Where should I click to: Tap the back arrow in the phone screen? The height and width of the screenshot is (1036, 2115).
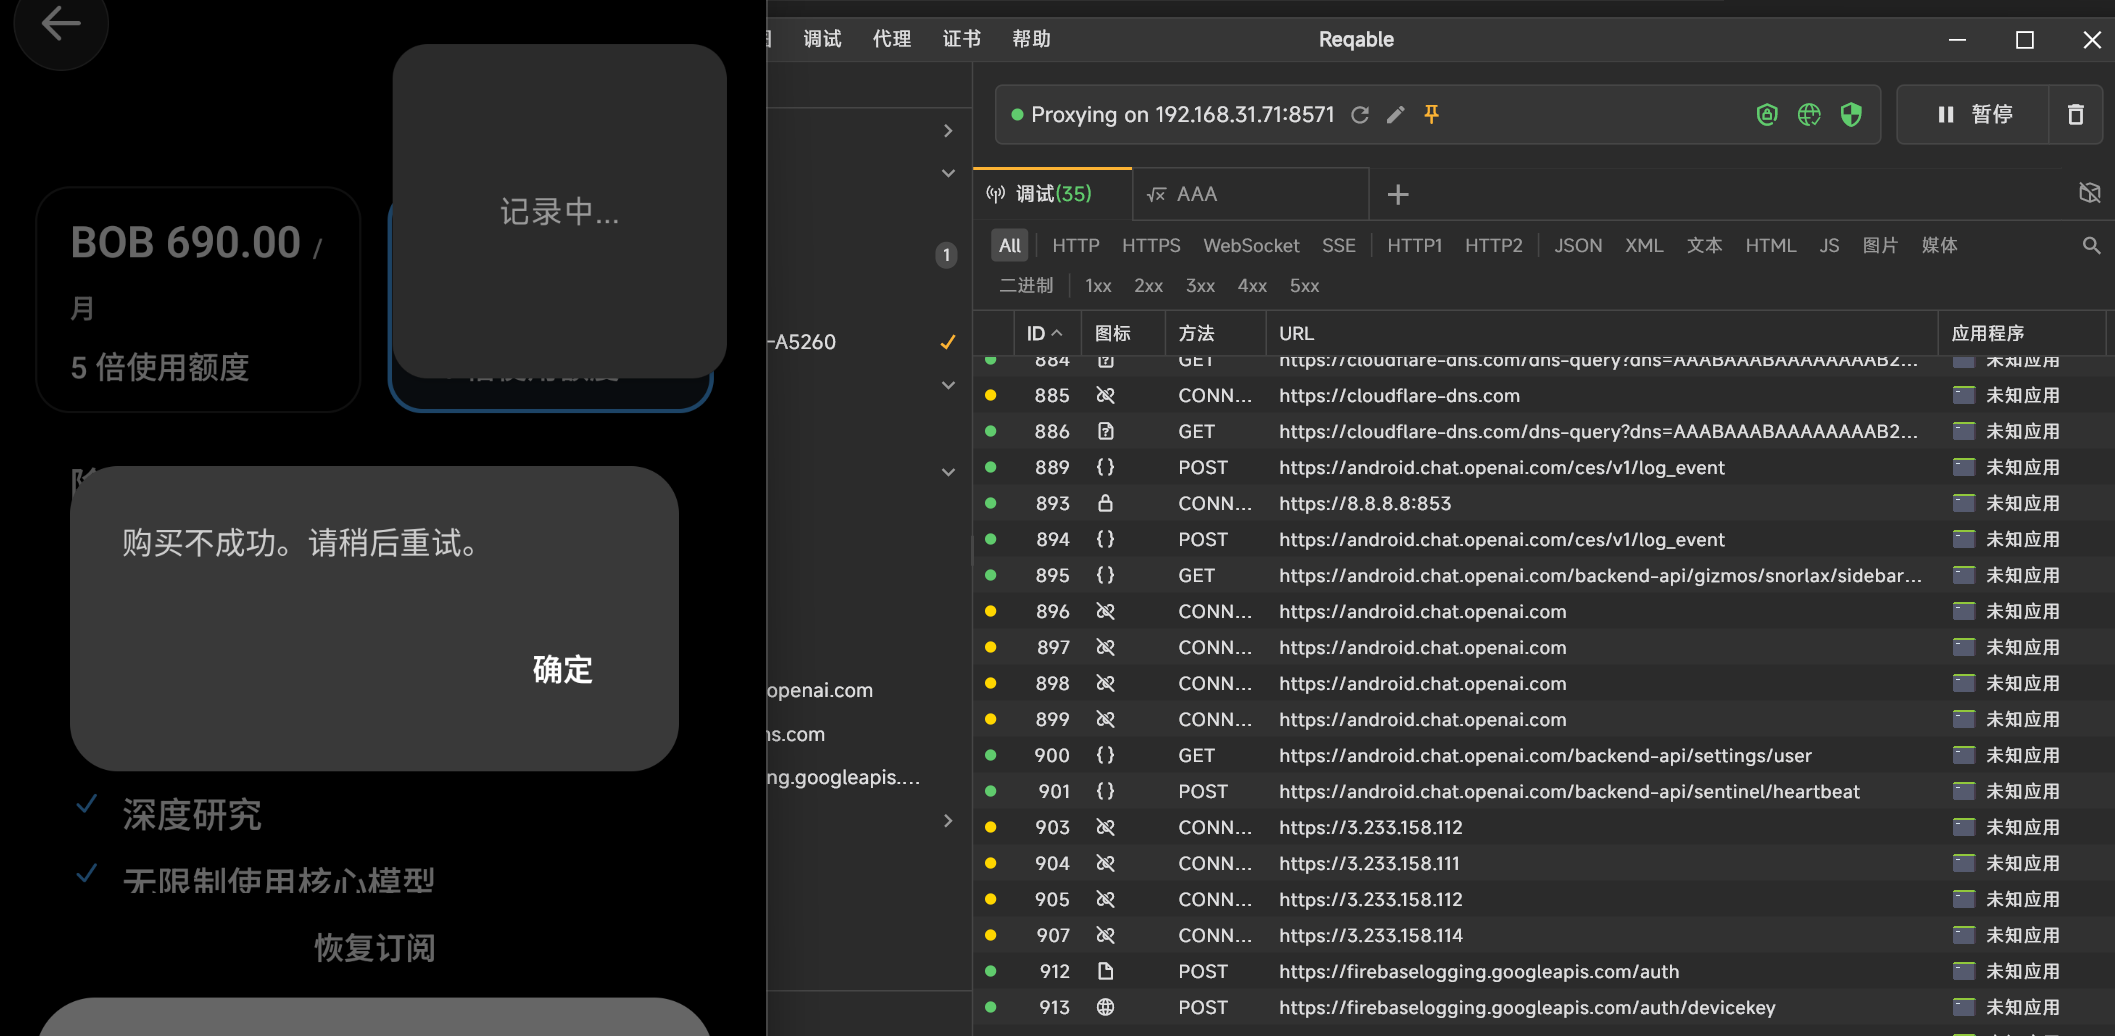pos(60,23)
